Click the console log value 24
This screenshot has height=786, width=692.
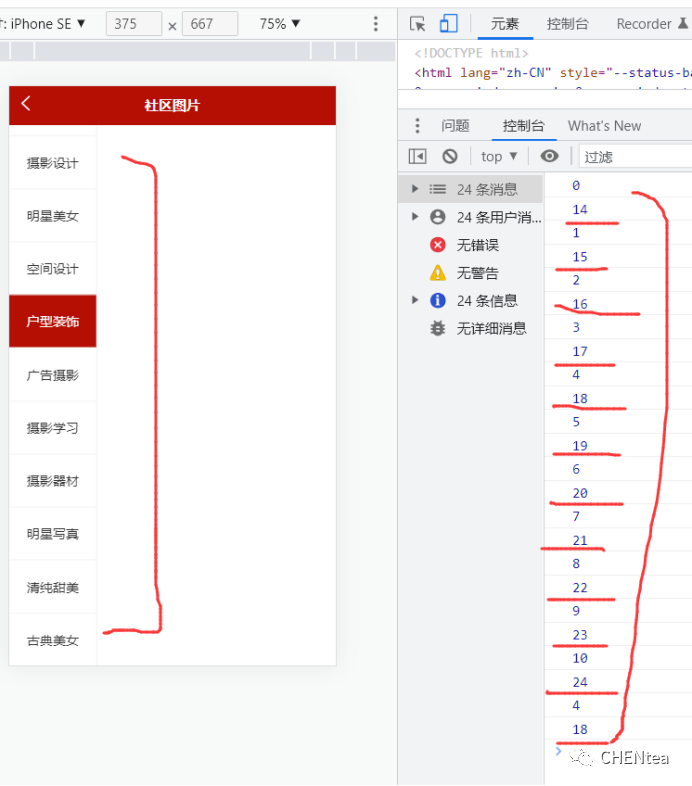pos(580,682)
